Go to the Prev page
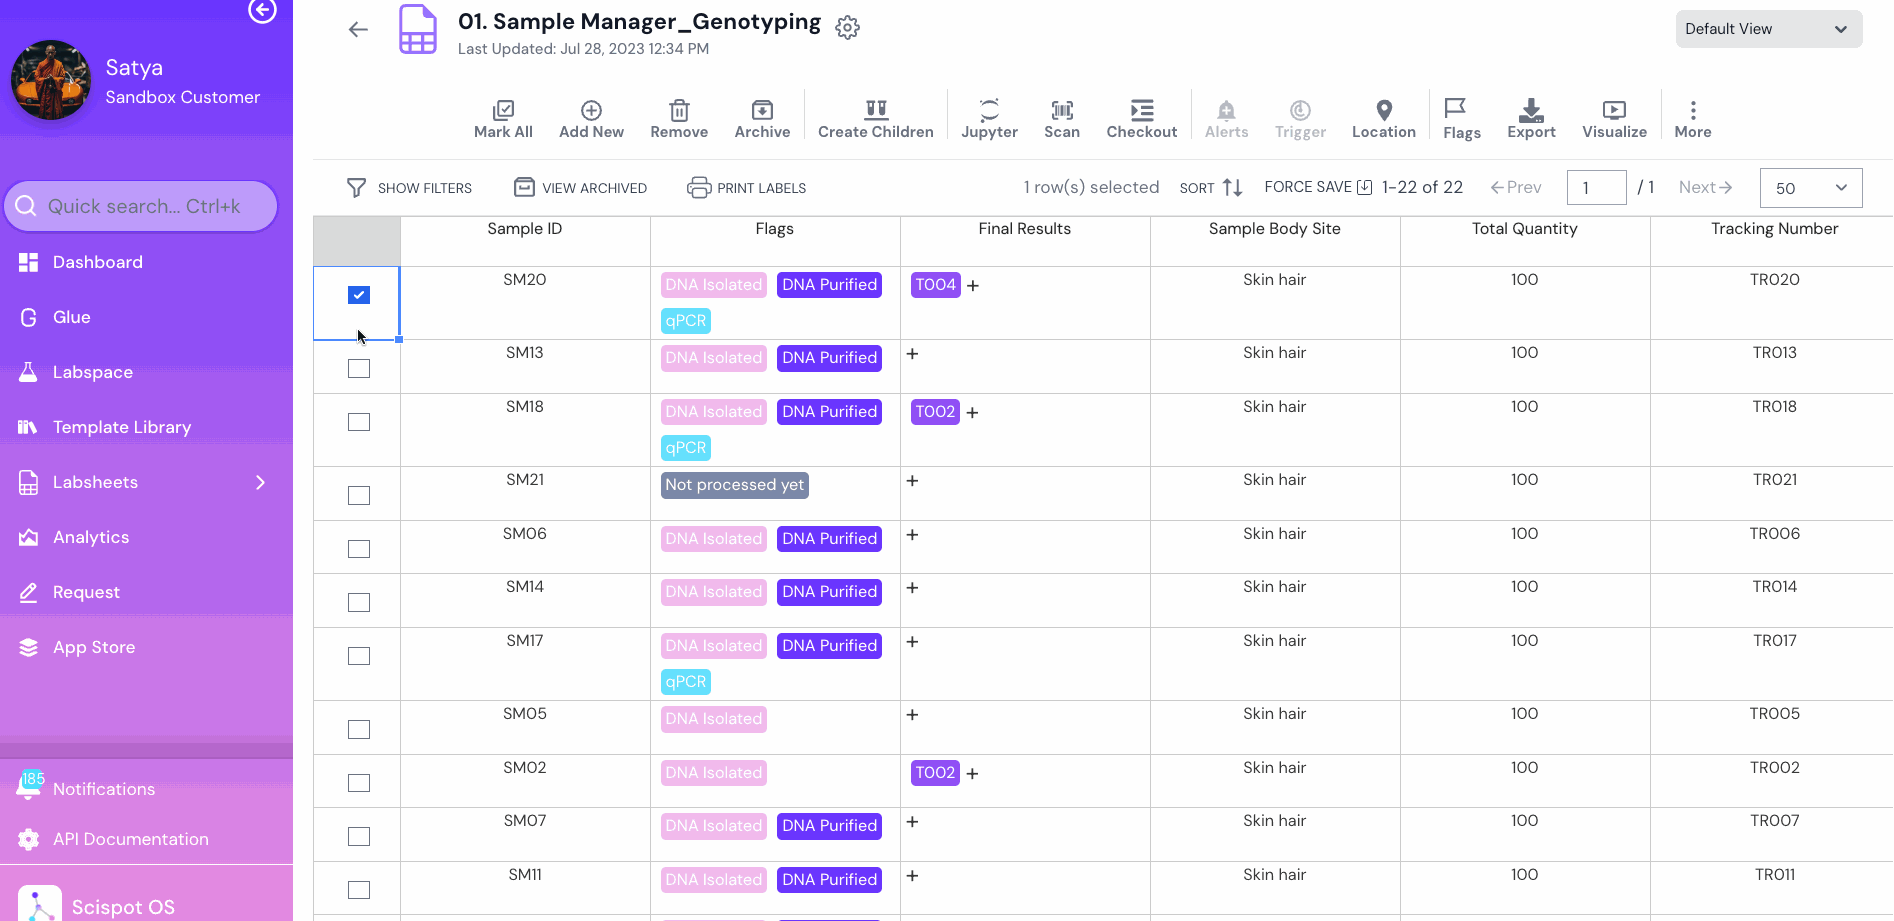Screen dimensions: 1894x921 (x=1516, y=187)
